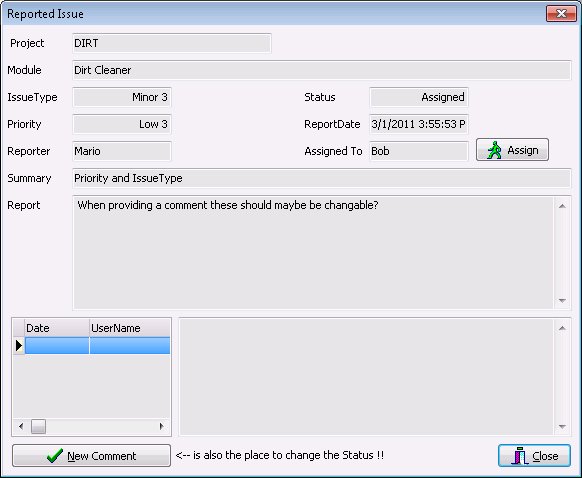Click left arrow of comments grid scrollbar

21,426
